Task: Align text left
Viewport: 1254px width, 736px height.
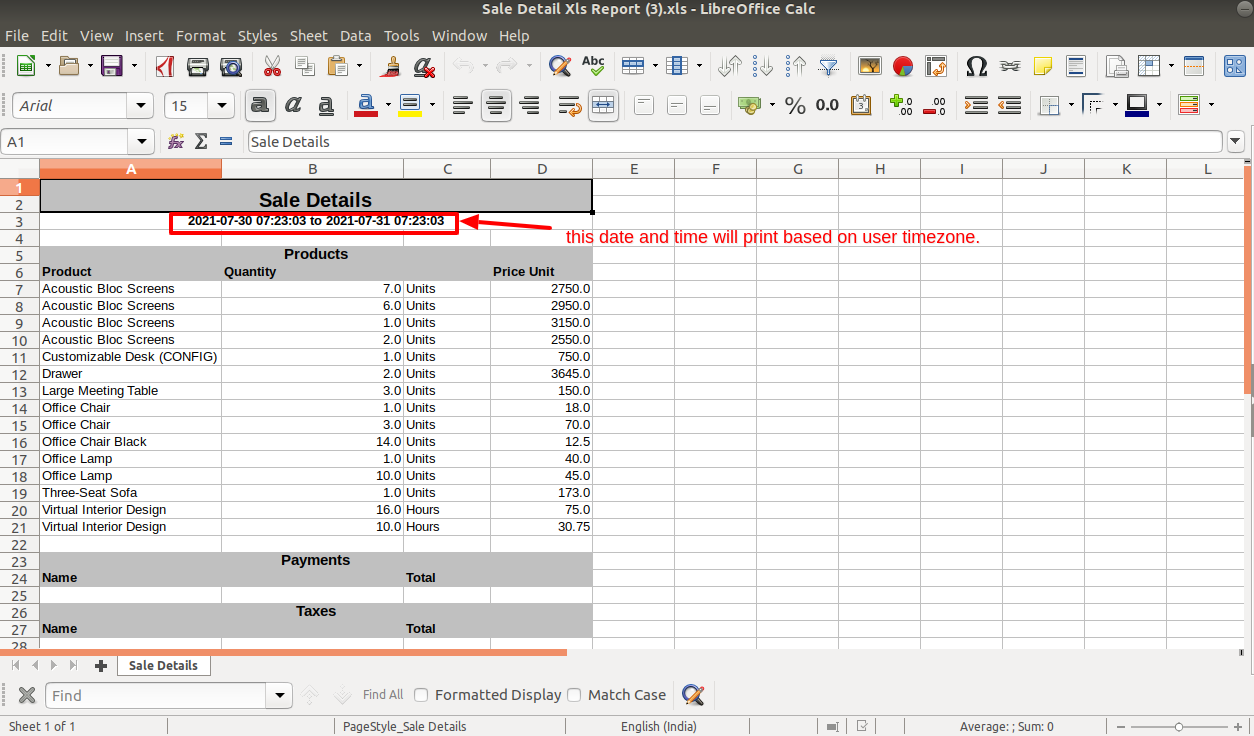Action: [462, 105]
